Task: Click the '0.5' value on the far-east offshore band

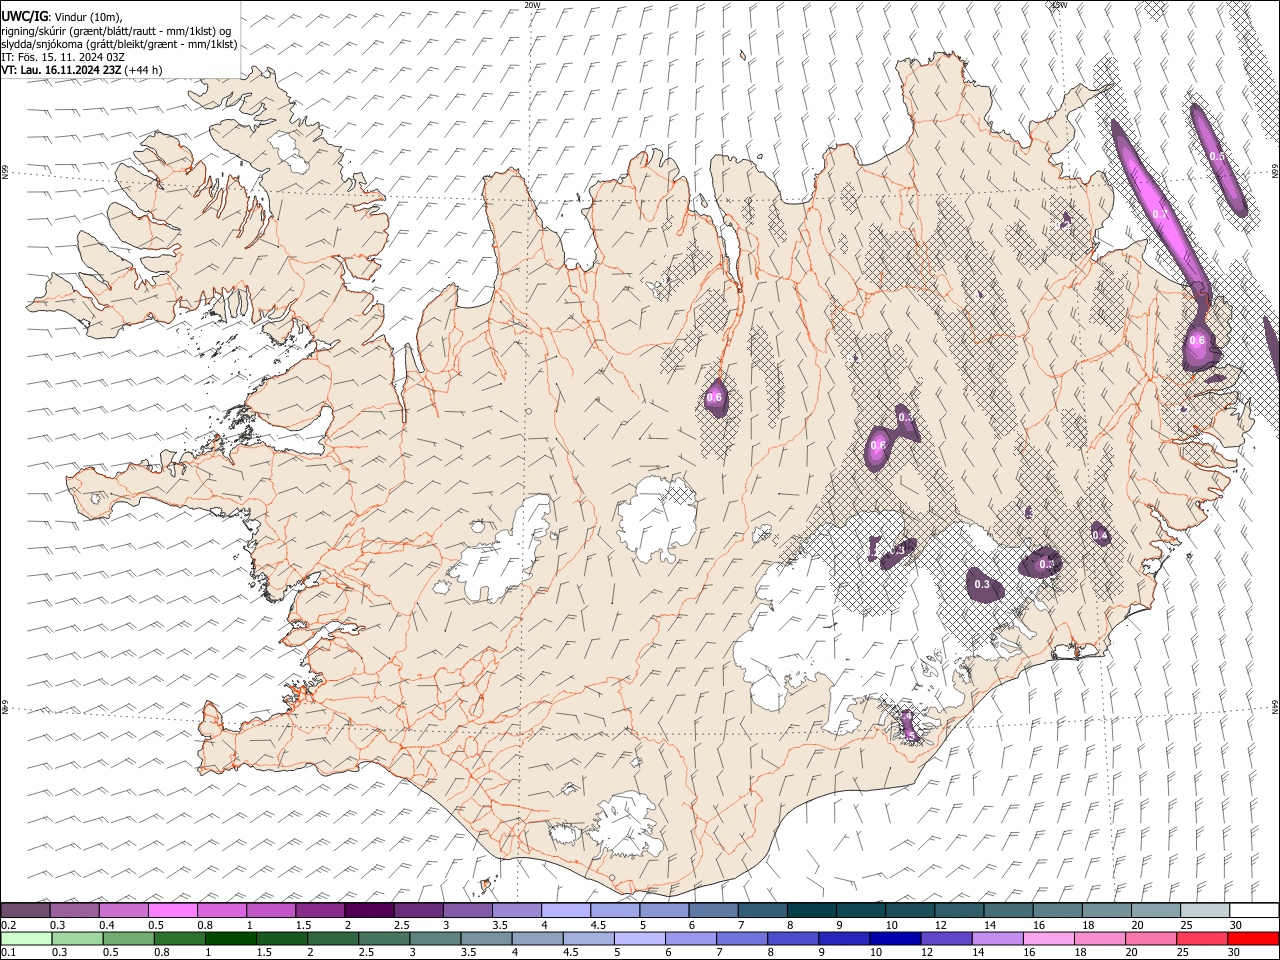Action: click(x=1217, y=156)
